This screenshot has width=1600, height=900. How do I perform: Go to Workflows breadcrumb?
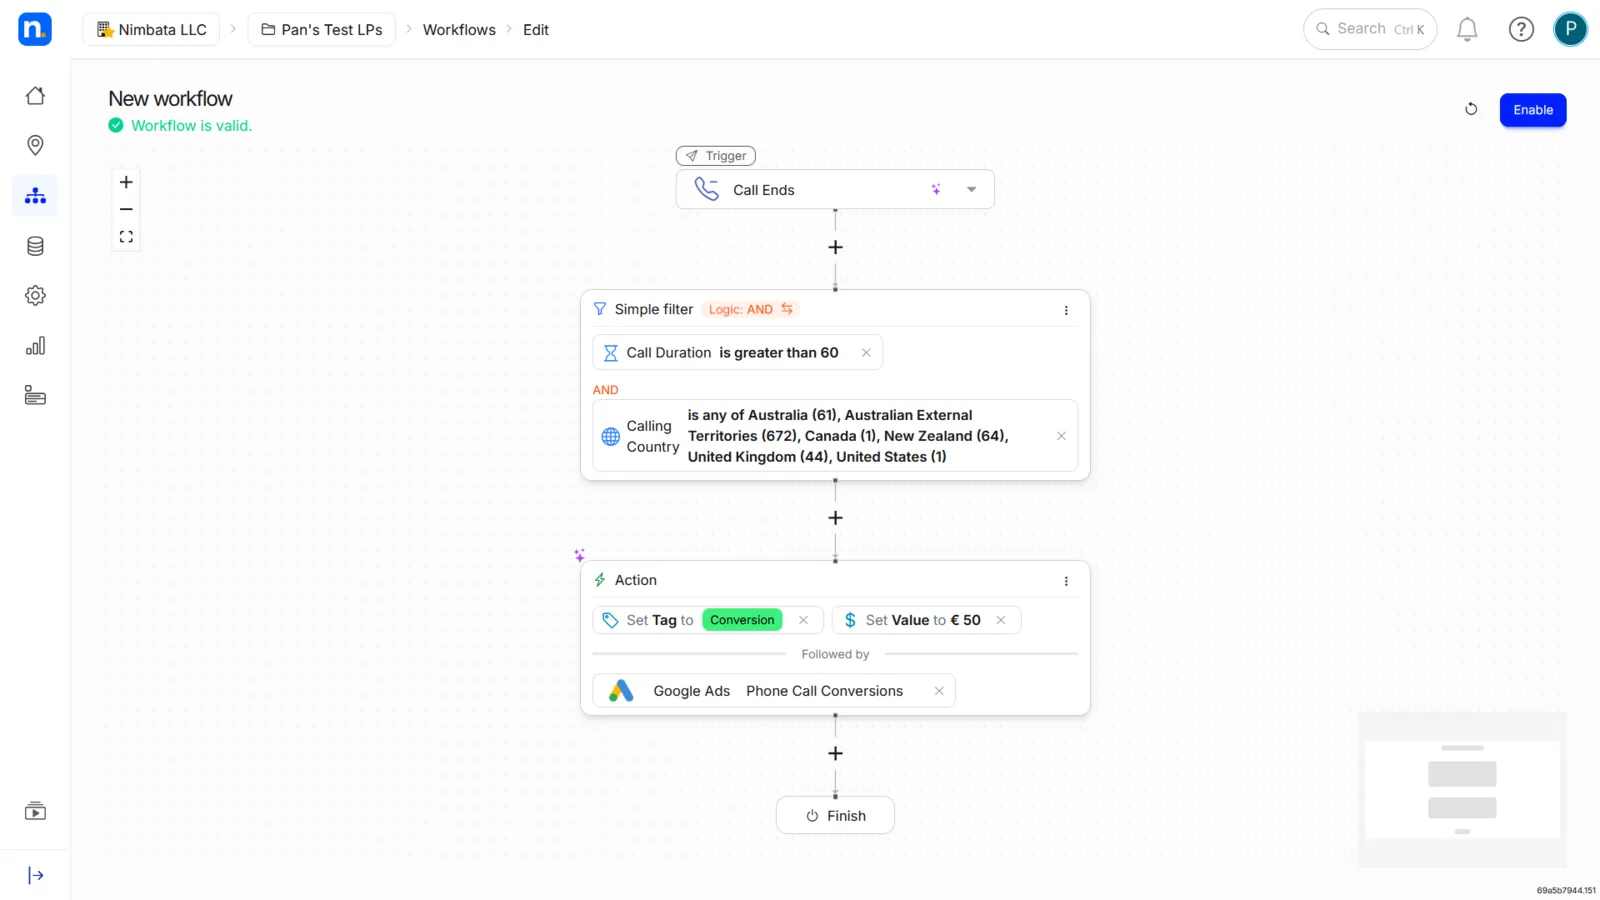[x=459, y=30]
